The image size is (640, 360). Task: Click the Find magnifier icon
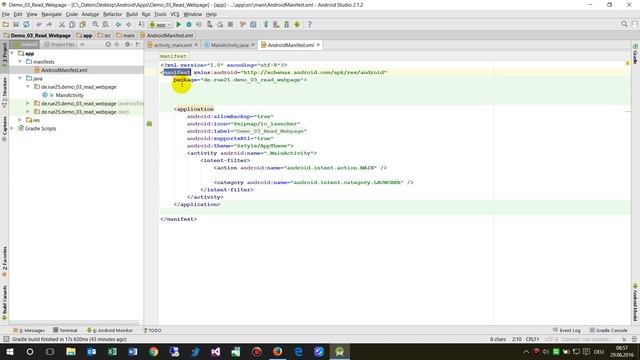(95, 24)
